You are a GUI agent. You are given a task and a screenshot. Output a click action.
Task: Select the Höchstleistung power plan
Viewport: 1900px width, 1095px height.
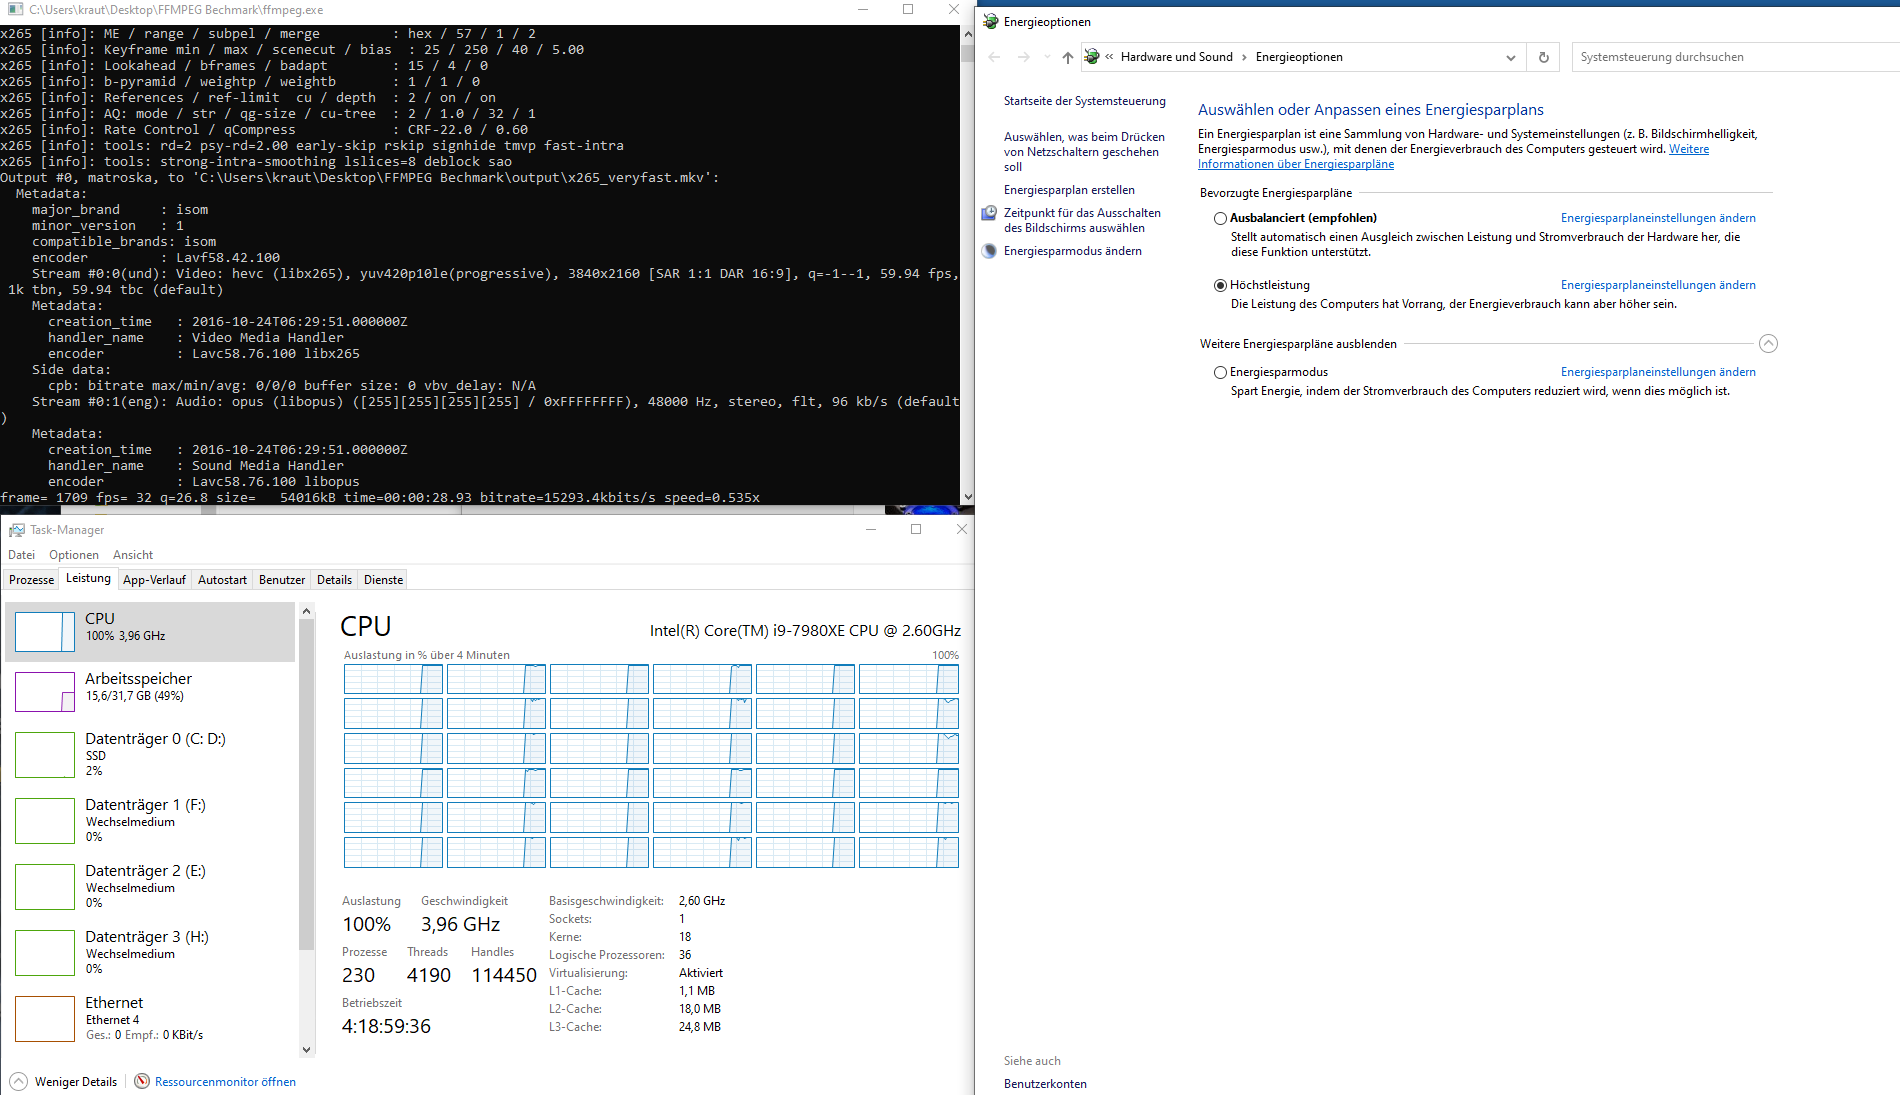point(1220,285)
